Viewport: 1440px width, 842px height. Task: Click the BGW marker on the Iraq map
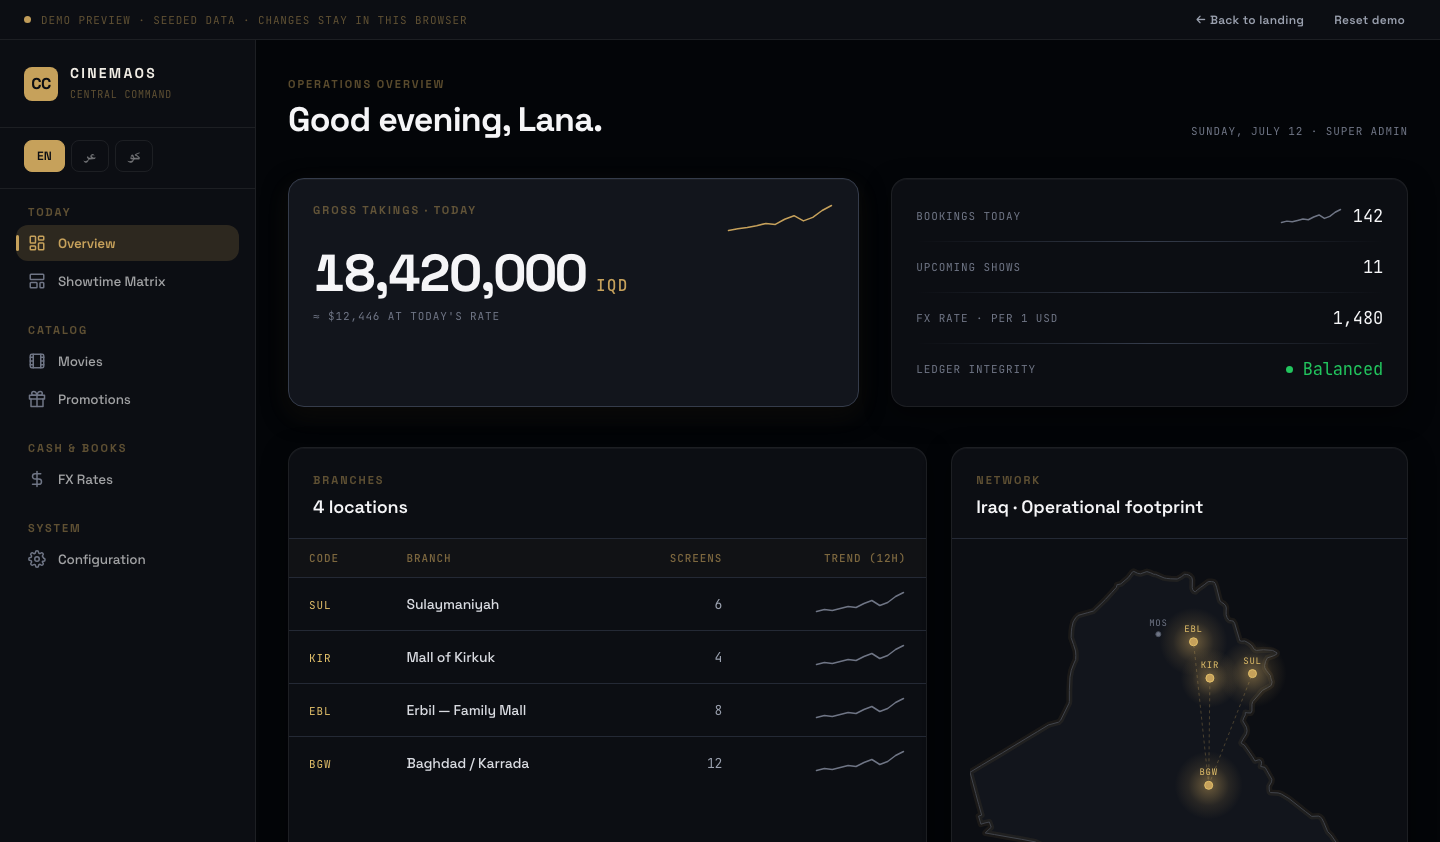[x=1208, y=785]
